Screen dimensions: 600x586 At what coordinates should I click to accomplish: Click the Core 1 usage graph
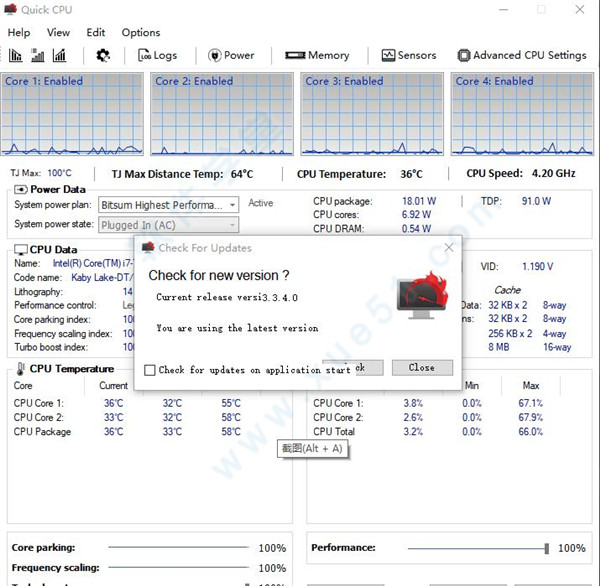click(x=73, y=120)
